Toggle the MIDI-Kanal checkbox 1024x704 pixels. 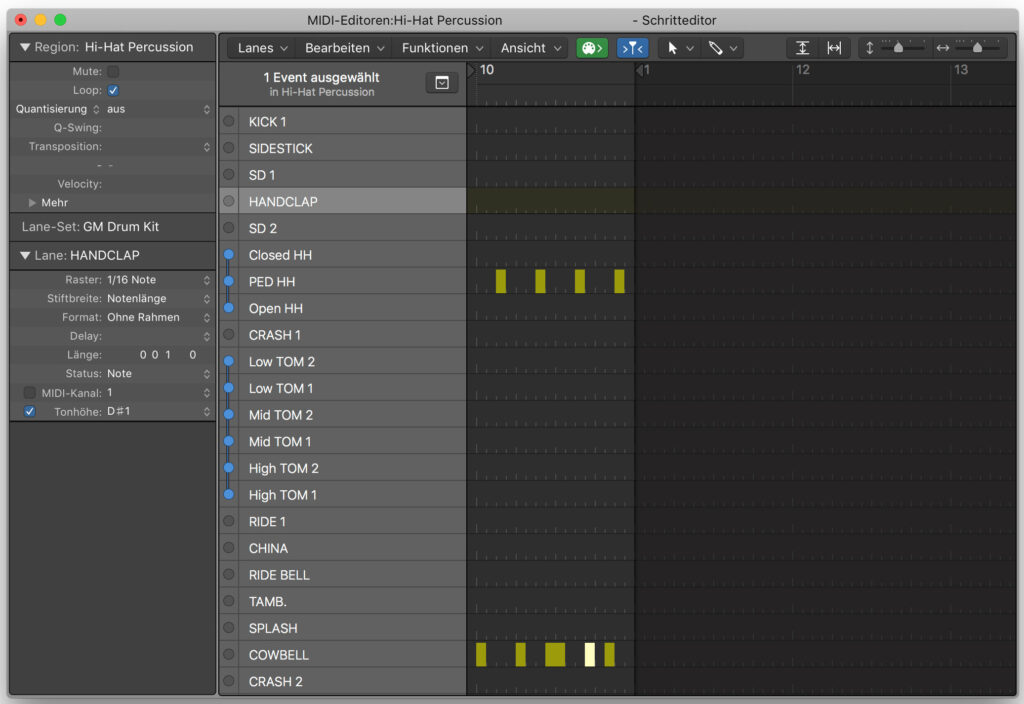pos(29,392)
